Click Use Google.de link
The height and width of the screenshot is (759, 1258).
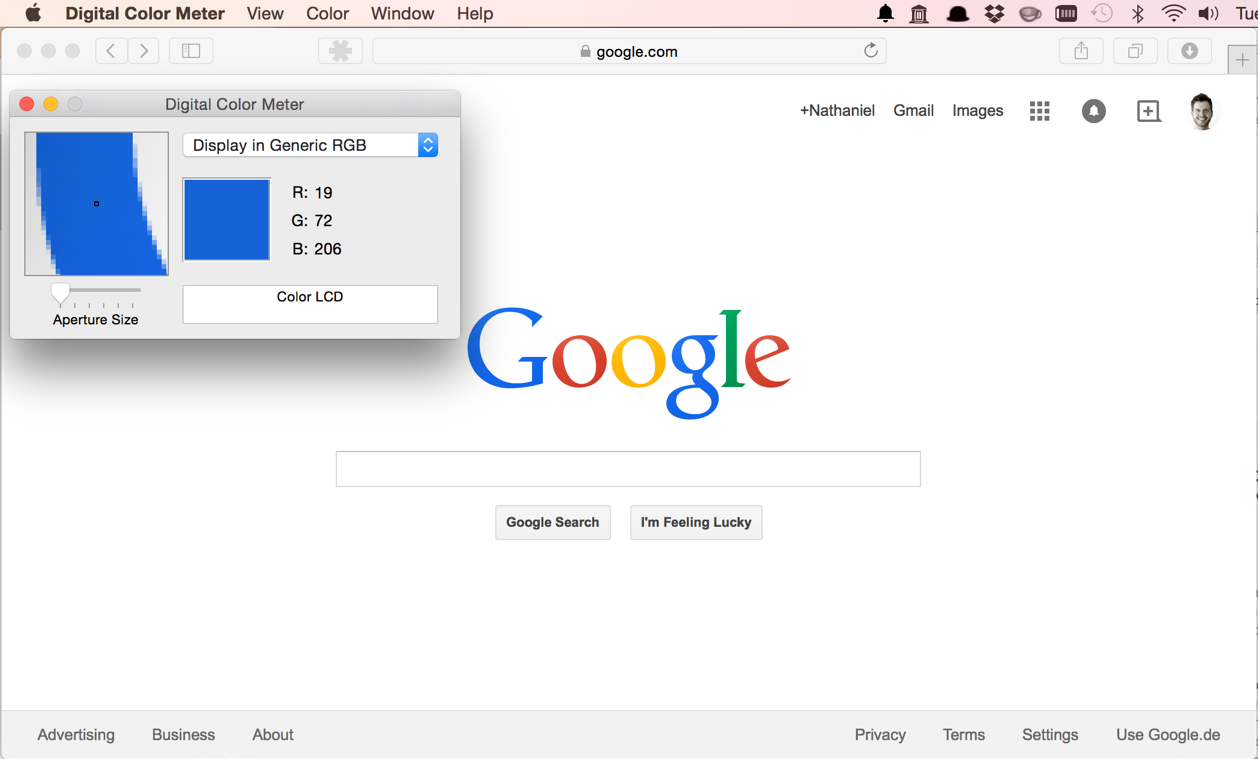click(x=1168, y=735)
